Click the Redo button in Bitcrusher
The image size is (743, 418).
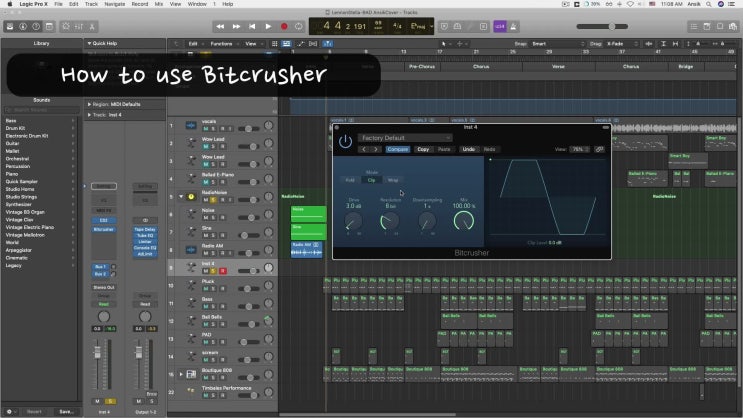pos(489,149)
